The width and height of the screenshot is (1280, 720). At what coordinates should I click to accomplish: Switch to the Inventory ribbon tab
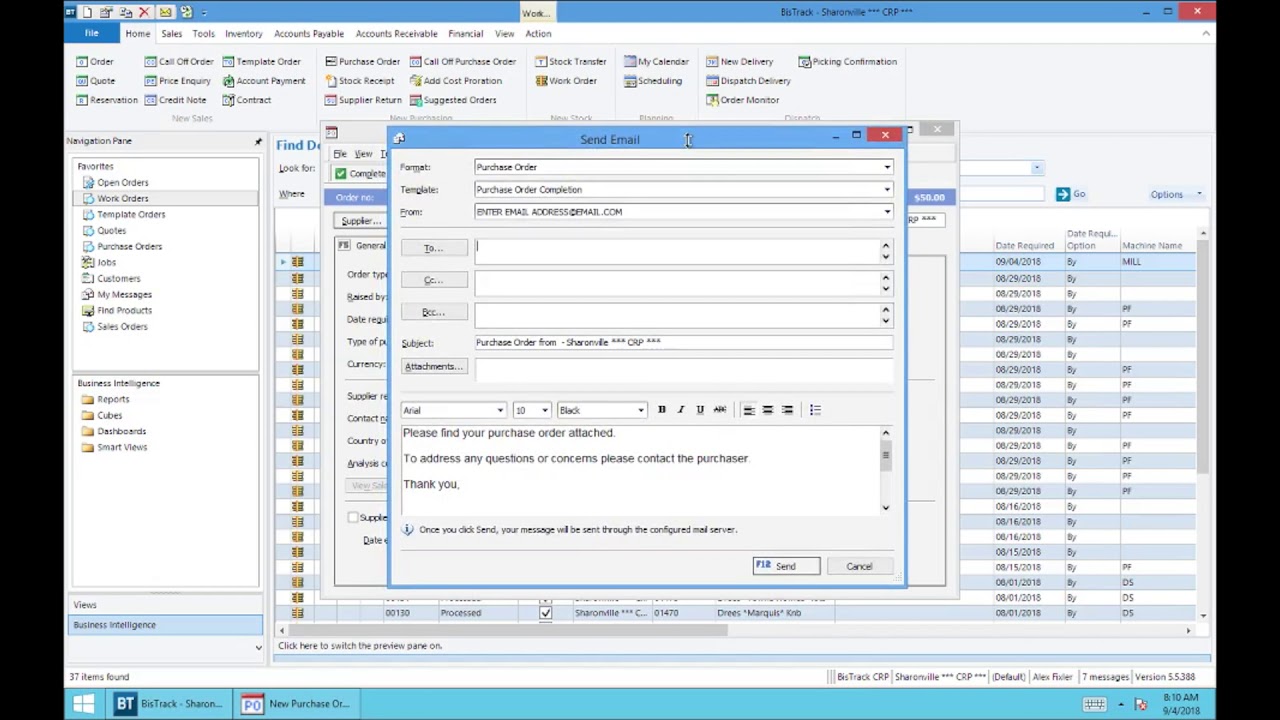(x=243, y=34)
